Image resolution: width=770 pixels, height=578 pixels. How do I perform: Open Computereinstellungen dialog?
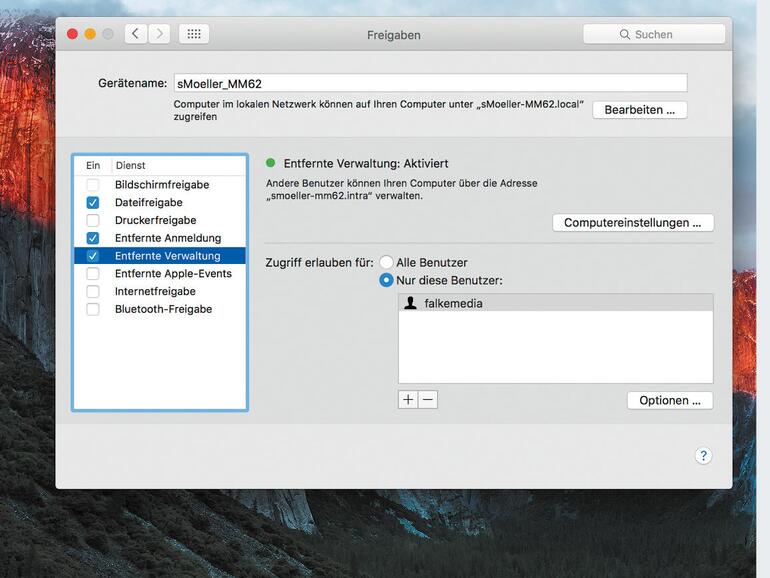(x=633, y=223)
